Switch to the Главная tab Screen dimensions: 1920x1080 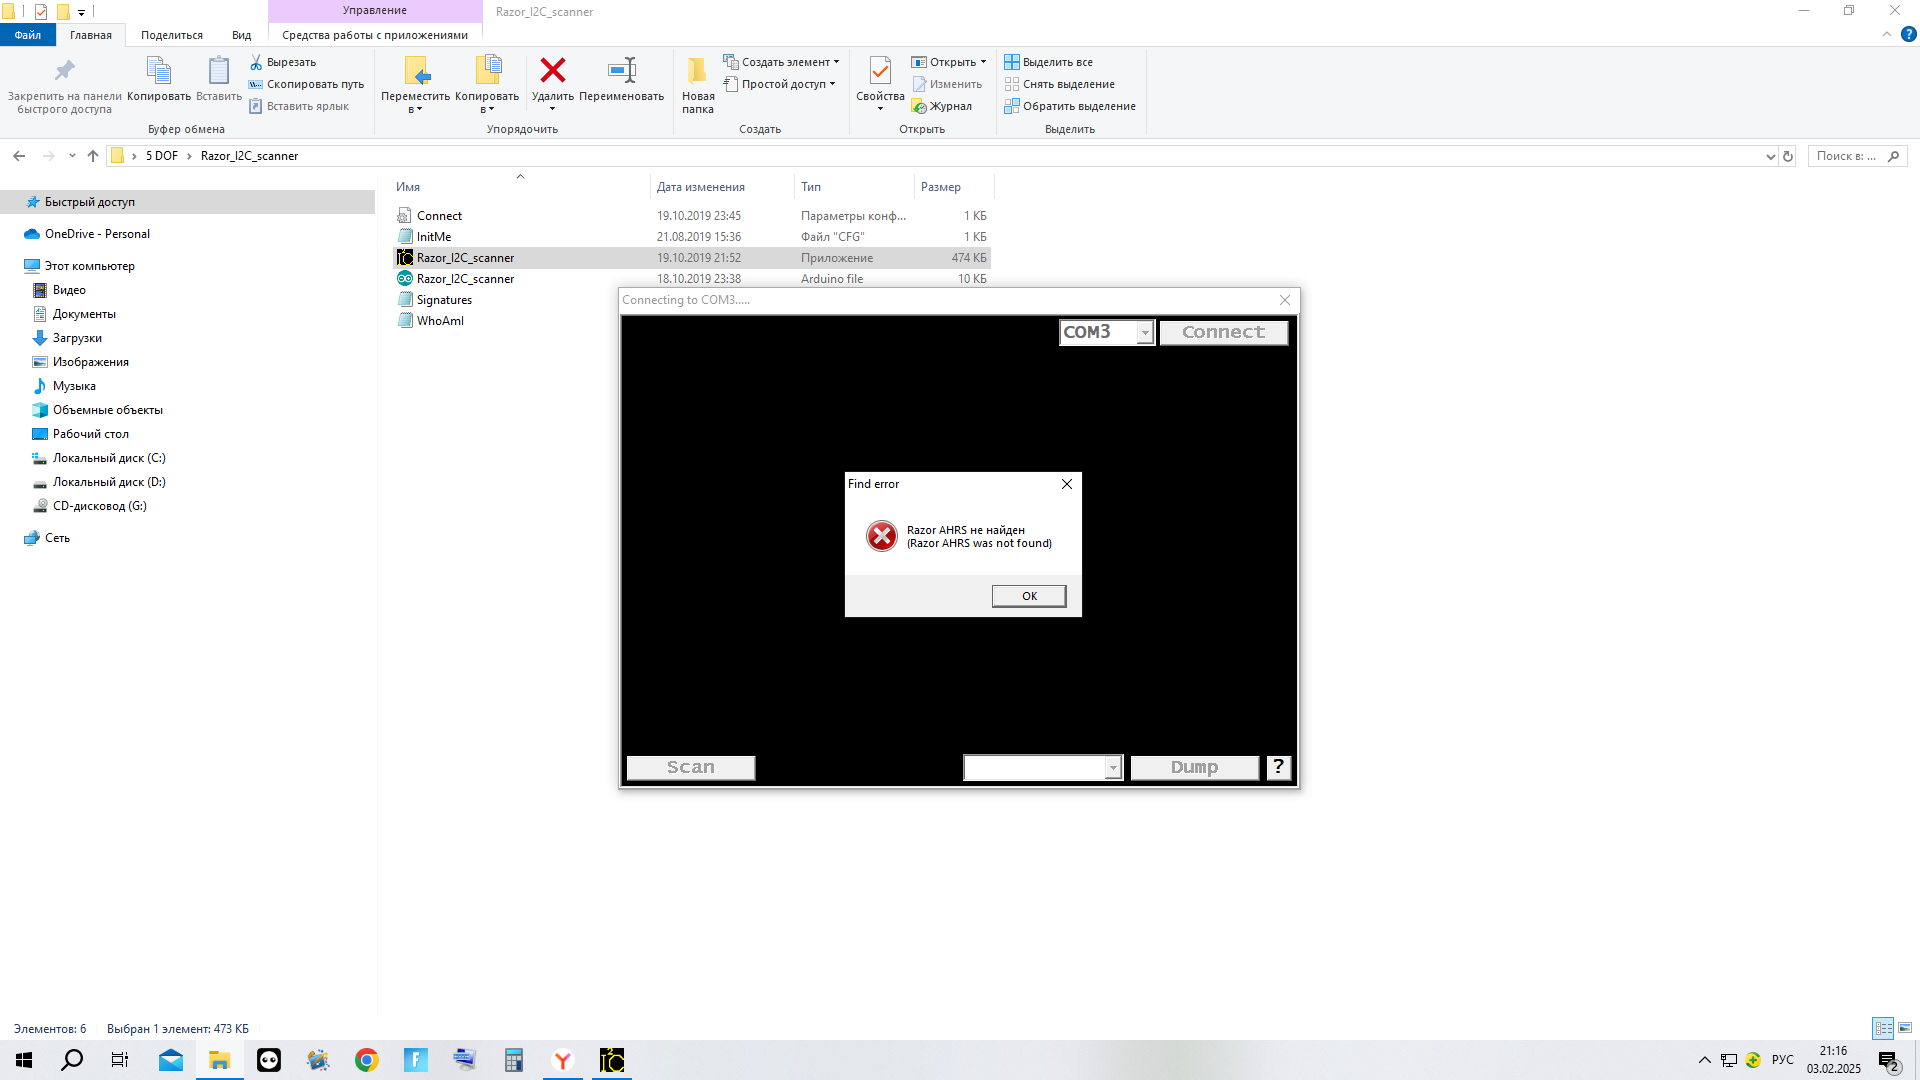tap(91, 35)
